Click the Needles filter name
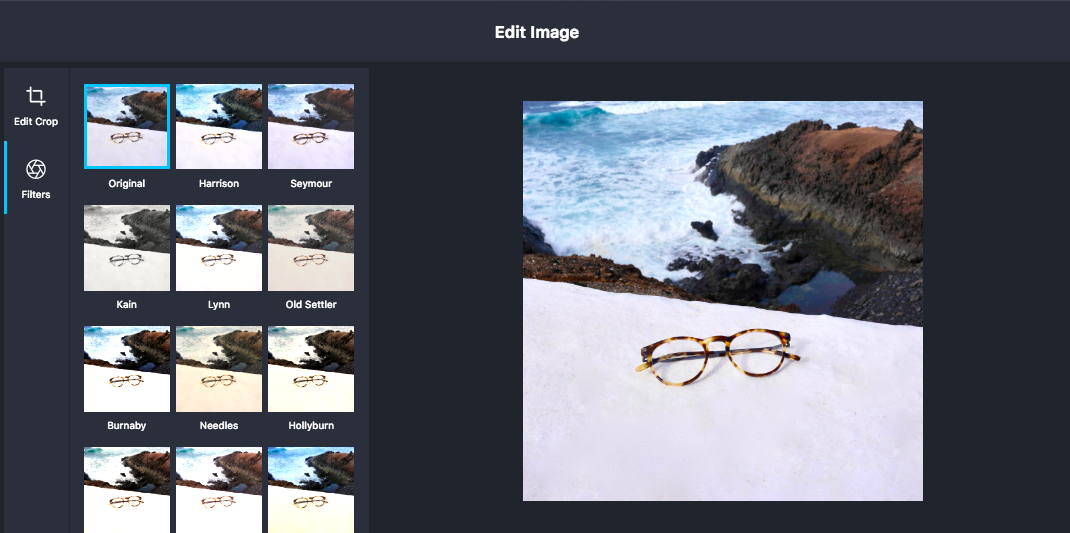Image resolution: width=1070 pixels, height=533 pixels. tap(219, 425)
